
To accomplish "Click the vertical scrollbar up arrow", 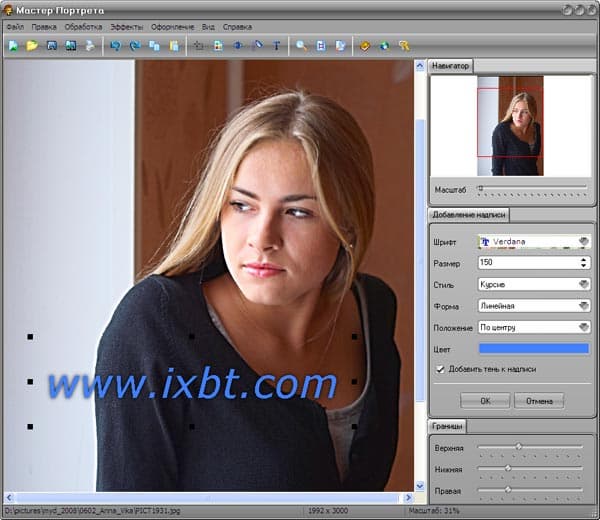I will [420, 66].
